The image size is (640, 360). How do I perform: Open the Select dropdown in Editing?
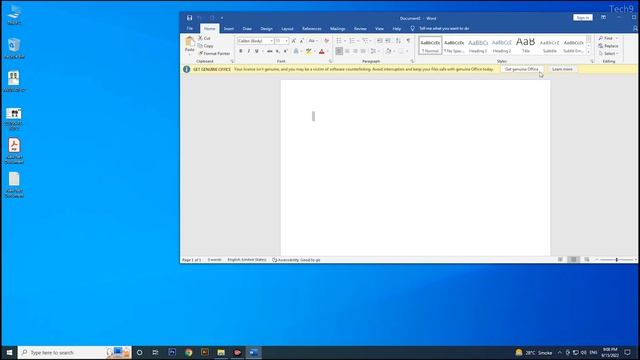tap(609, 53)
